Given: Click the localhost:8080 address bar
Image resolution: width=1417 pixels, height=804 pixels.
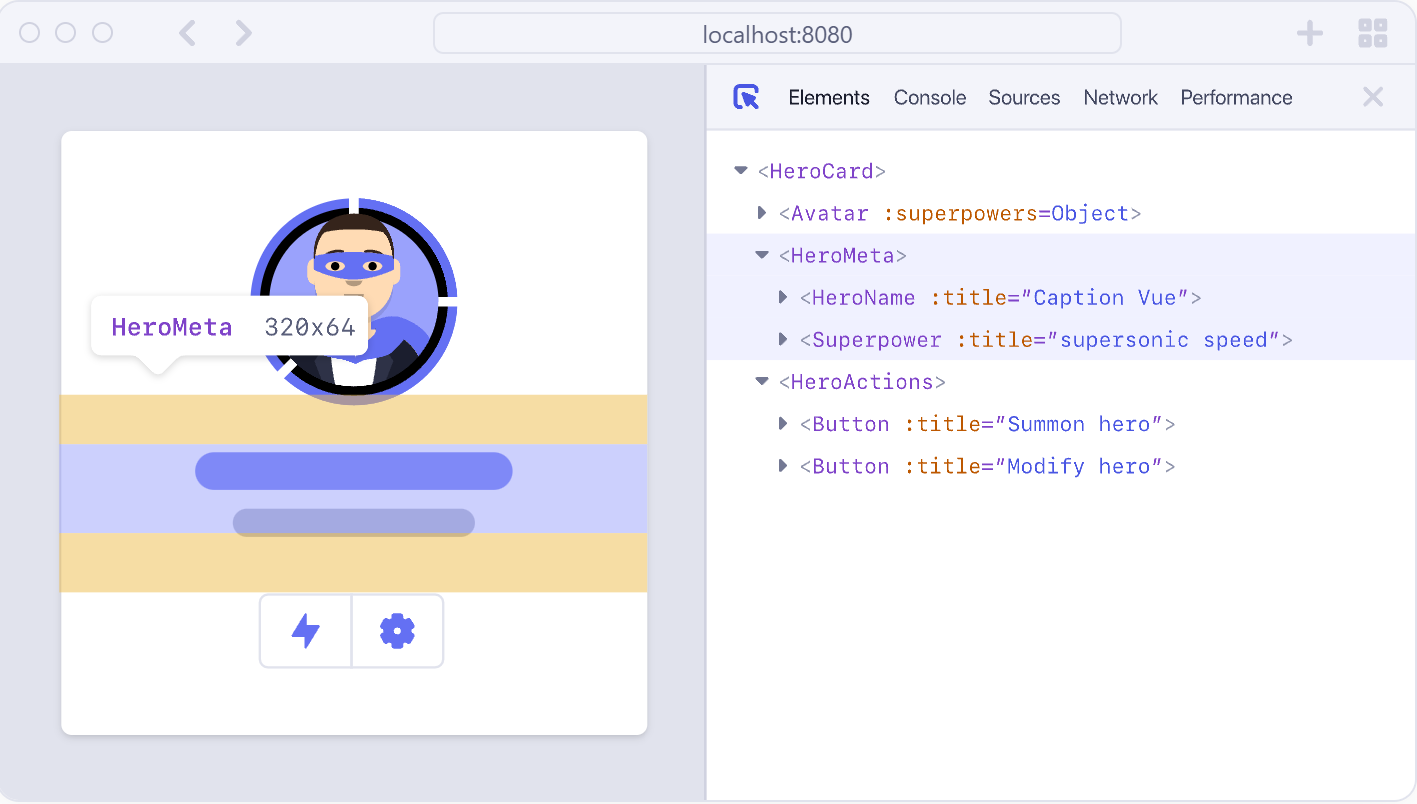Looking at the screenshot, I should coord(777,34).
